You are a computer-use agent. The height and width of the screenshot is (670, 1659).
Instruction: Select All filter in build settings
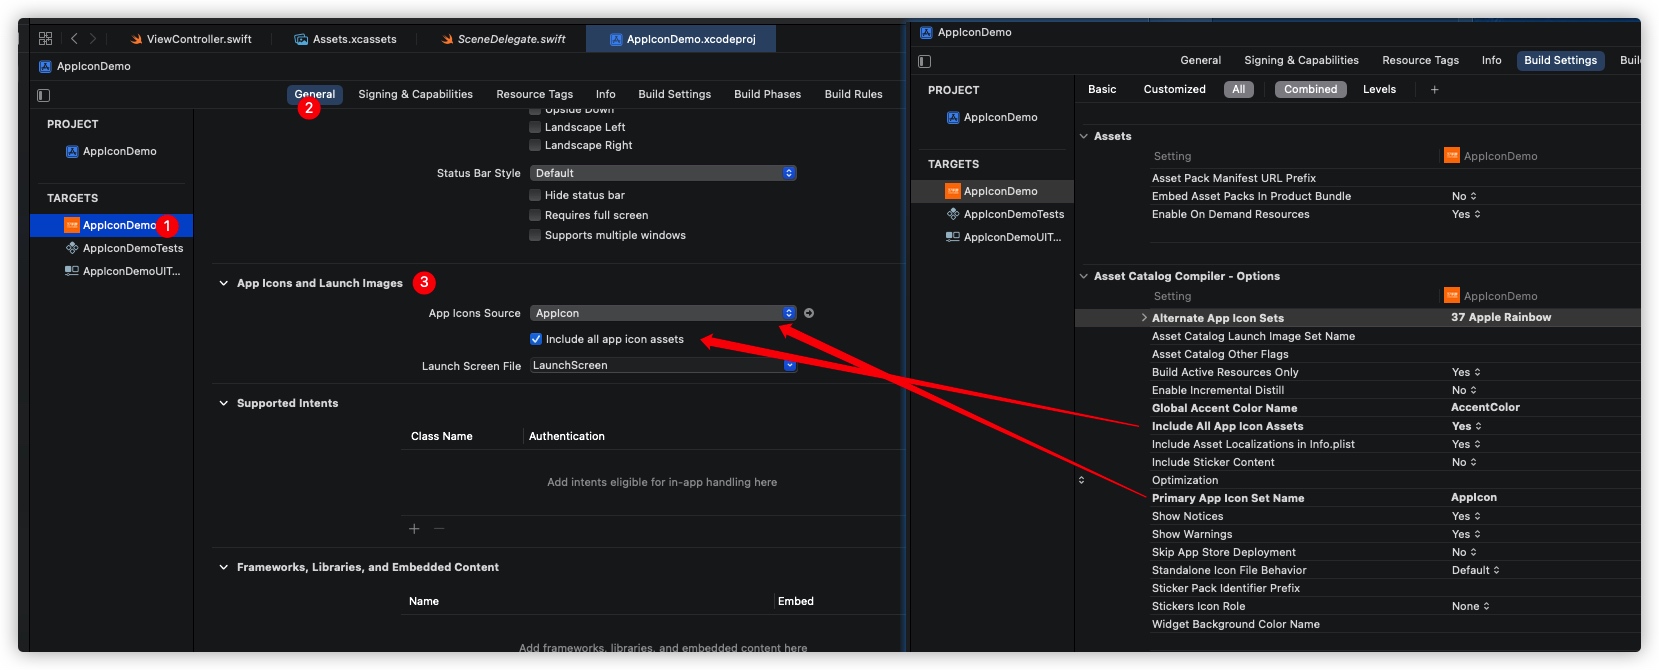(x=1239, y=89)
